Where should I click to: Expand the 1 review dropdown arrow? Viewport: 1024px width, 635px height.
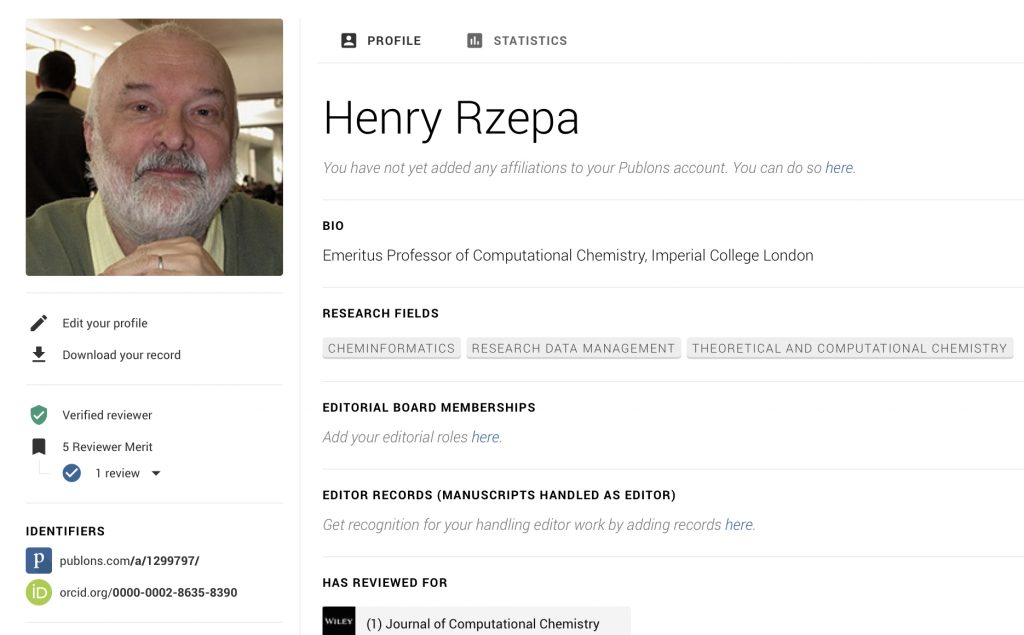156,473
